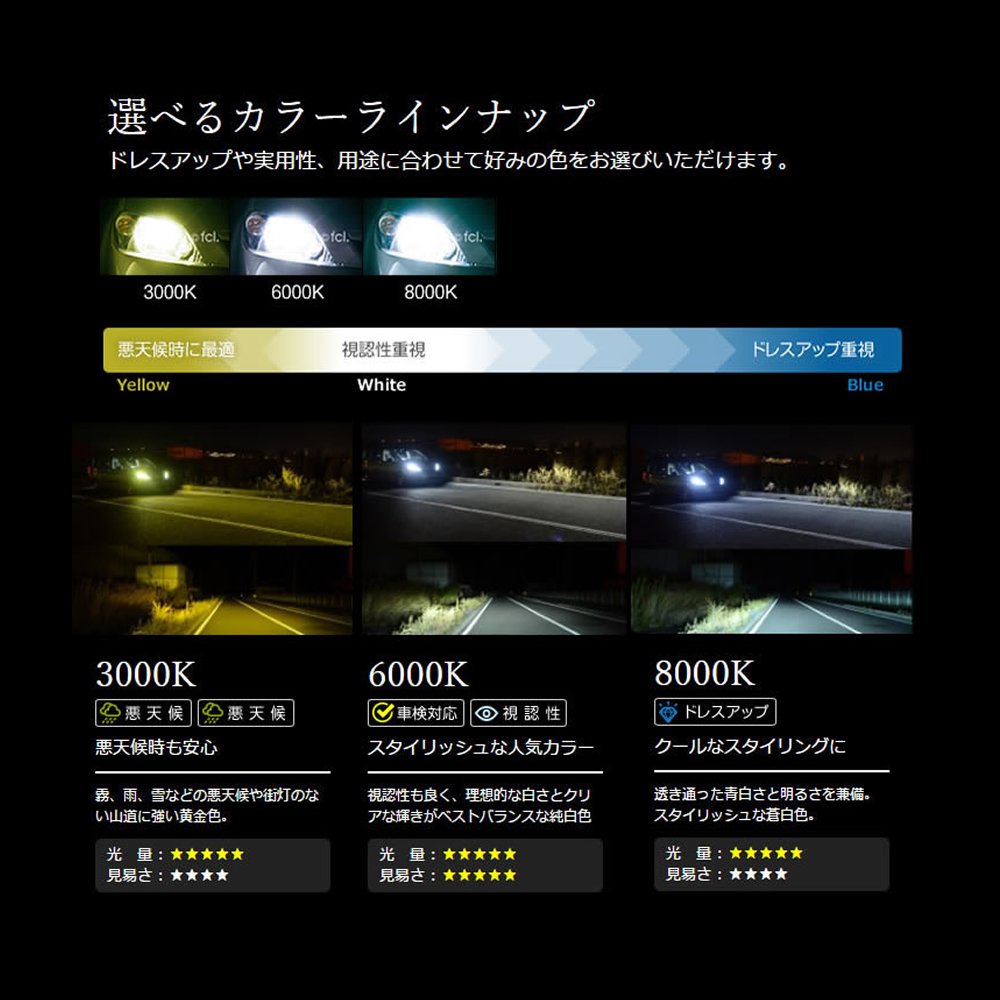Click the 6000K heading text
Image resolution: width=1000 pixels, height=1000 pixels.
pyautogui.click(x=418, y=674)
